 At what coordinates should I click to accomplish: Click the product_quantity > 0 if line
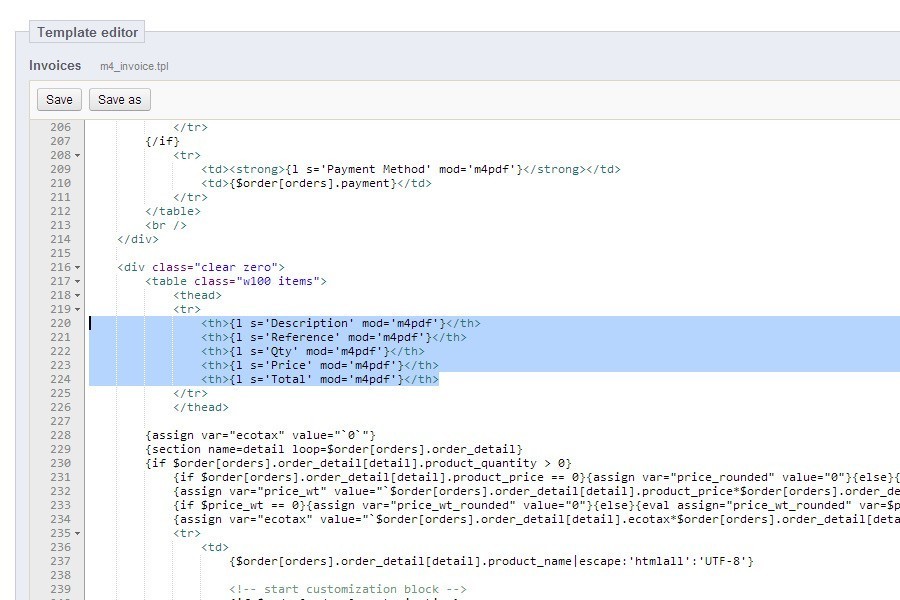point(359,463)
